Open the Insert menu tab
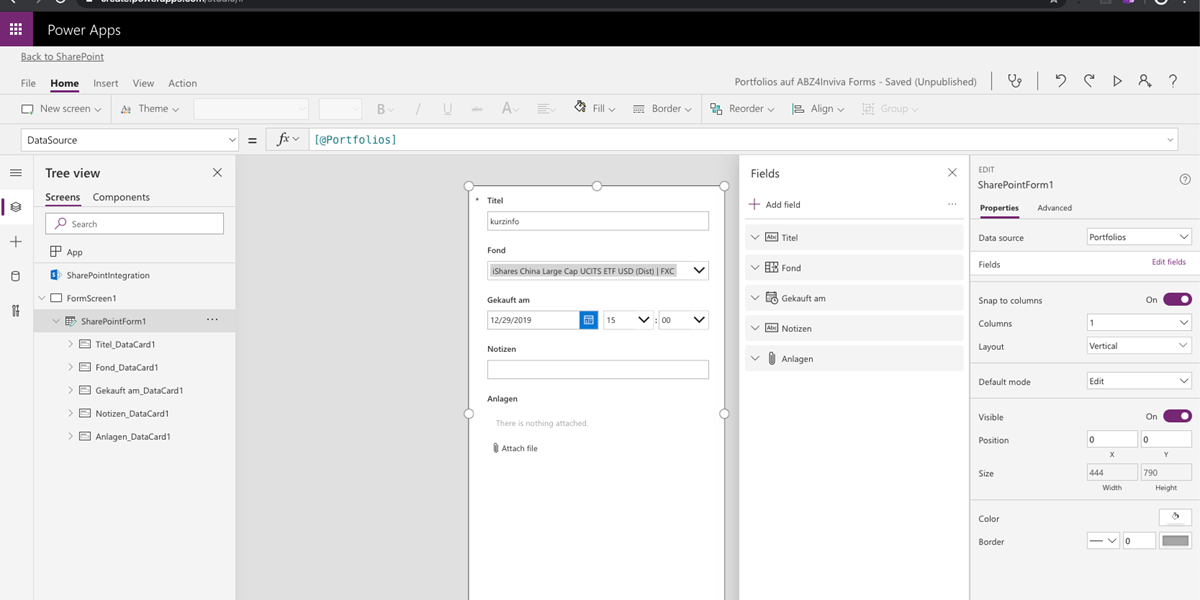The image size is (1200, 600). [x=106, y=83]
